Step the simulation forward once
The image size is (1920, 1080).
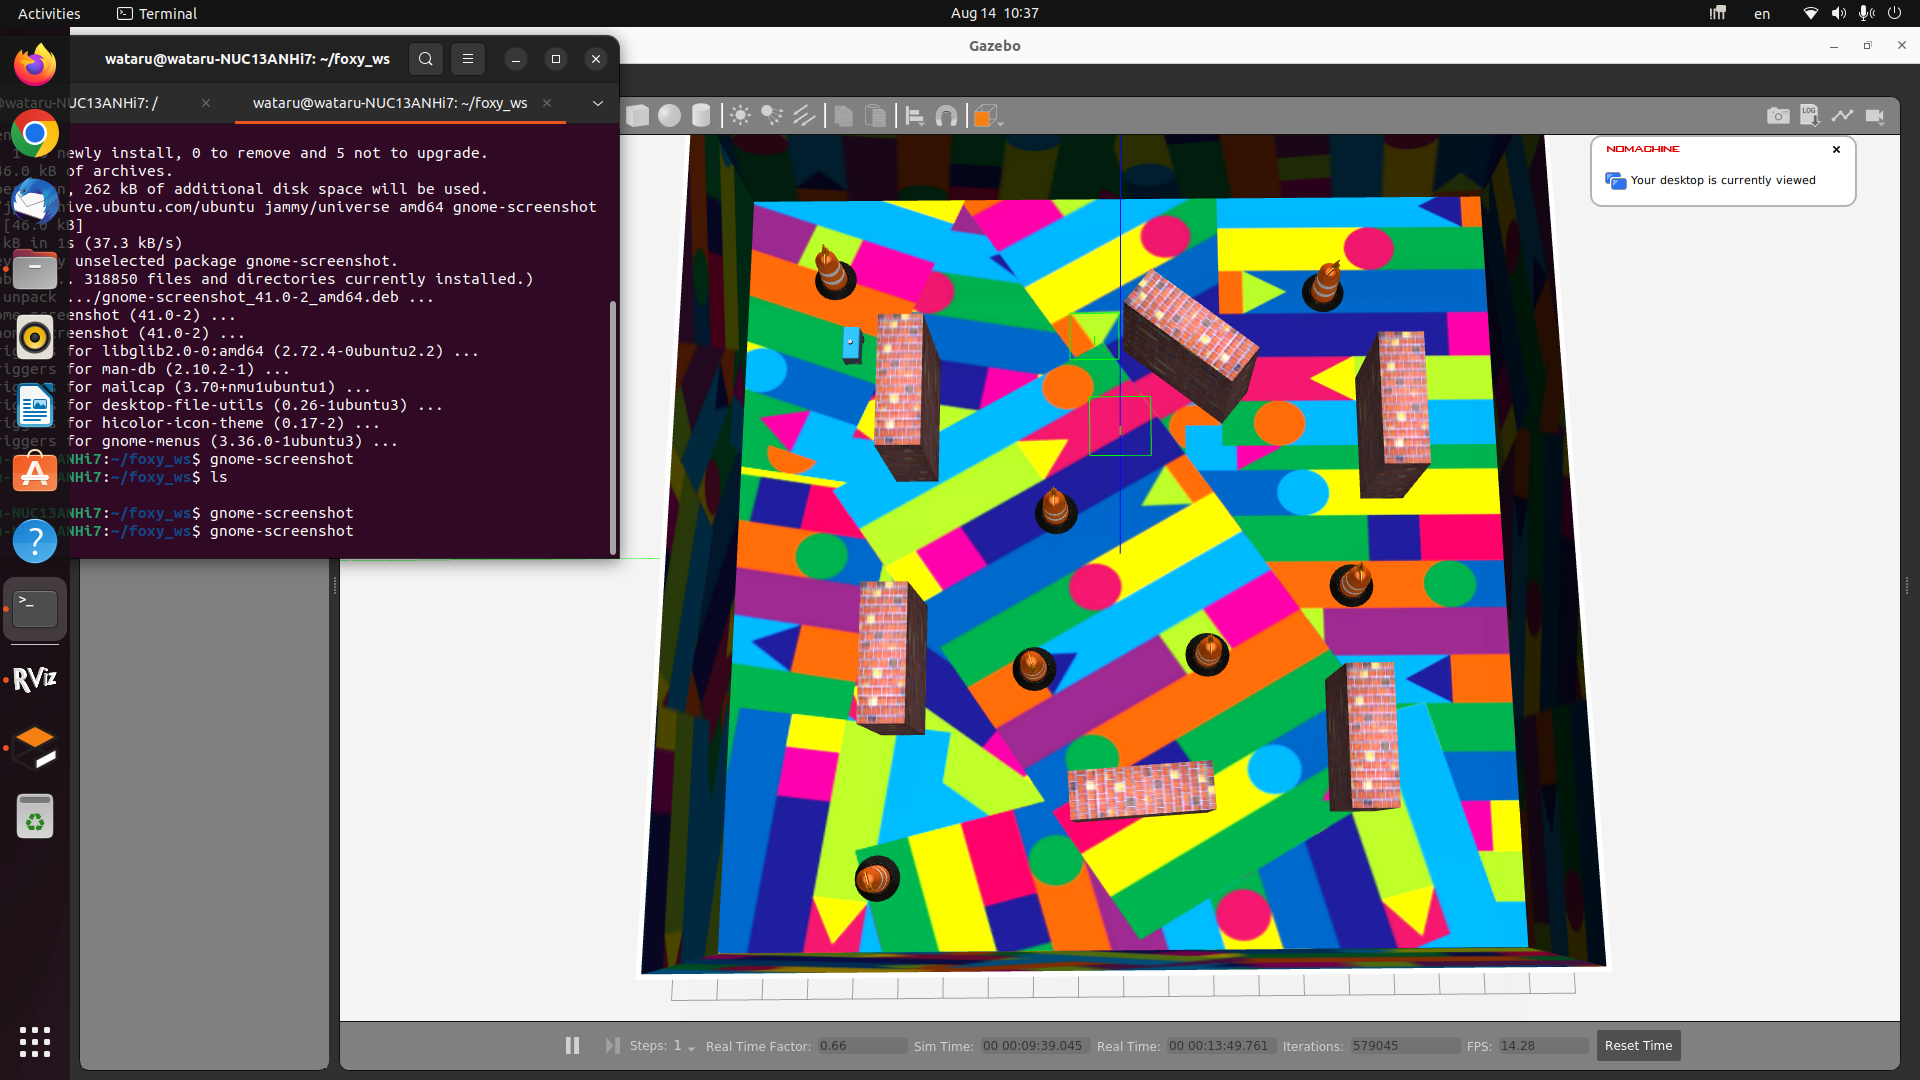click(x=612, y=1045)
